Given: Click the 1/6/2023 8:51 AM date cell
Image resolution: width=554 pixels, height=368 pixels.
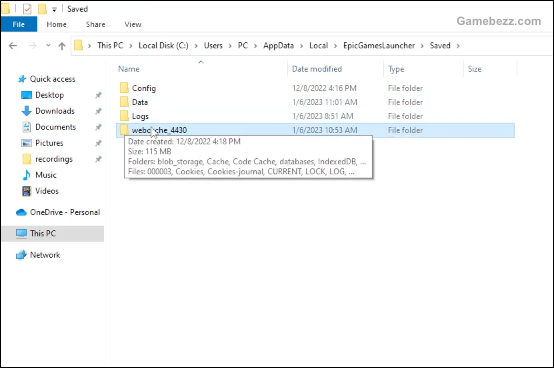Looking at the screenshot, I should pos(323,116).
